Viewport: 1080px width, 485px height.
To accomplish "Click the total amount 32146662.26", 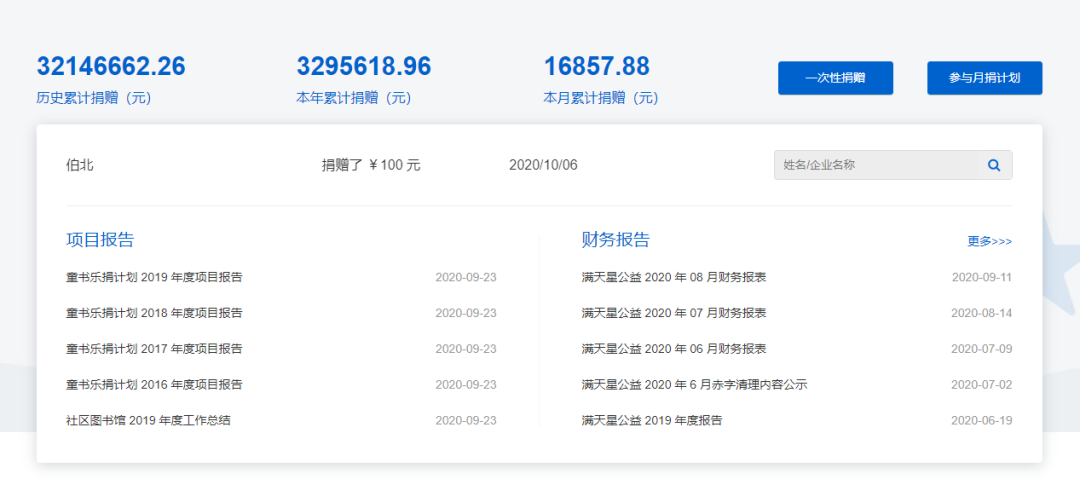I will [111, 66].
